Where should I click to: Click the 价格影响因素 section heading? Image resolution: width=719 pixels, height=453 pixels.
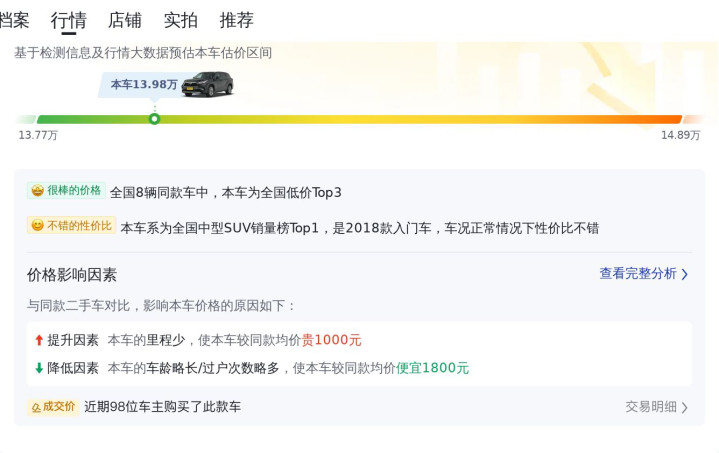tap(72, 275)
